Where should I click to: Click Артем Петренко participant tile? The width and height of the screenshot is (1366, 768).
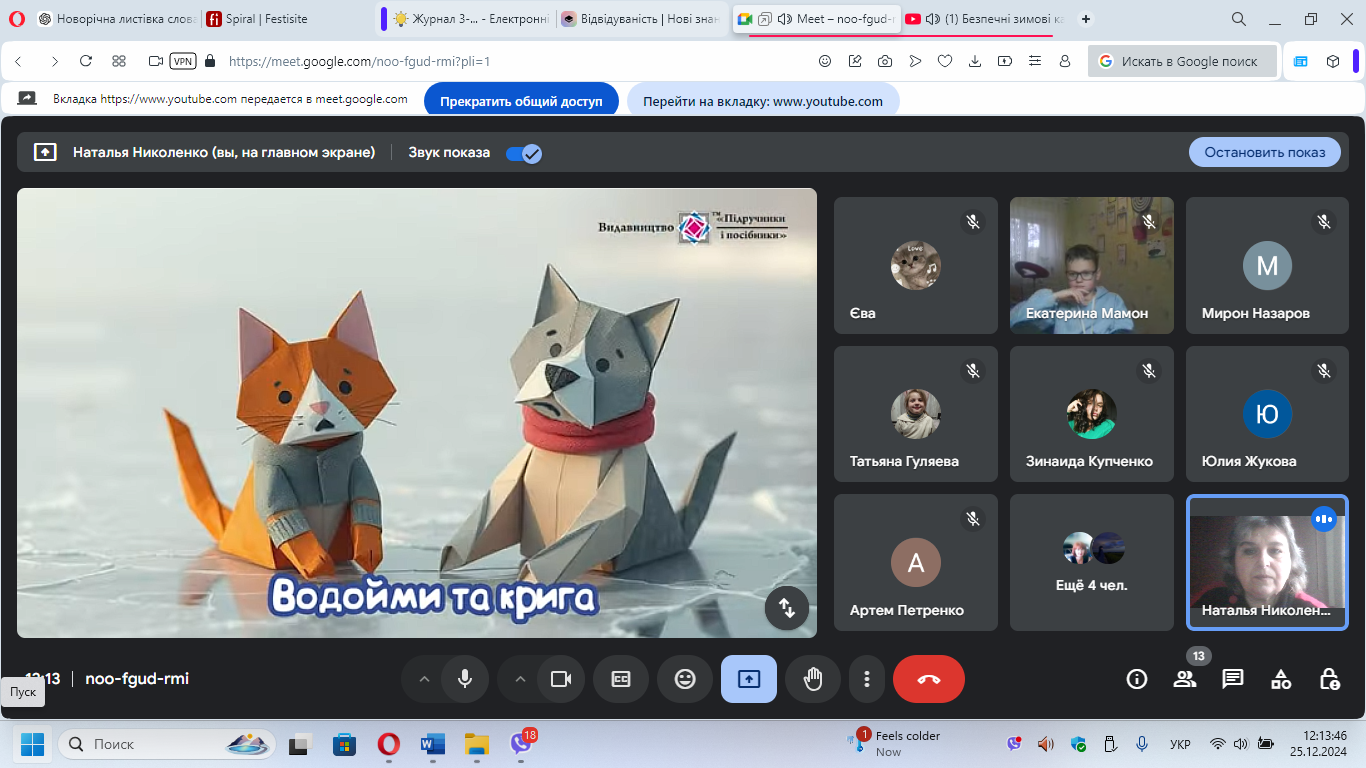click(916, 562)
